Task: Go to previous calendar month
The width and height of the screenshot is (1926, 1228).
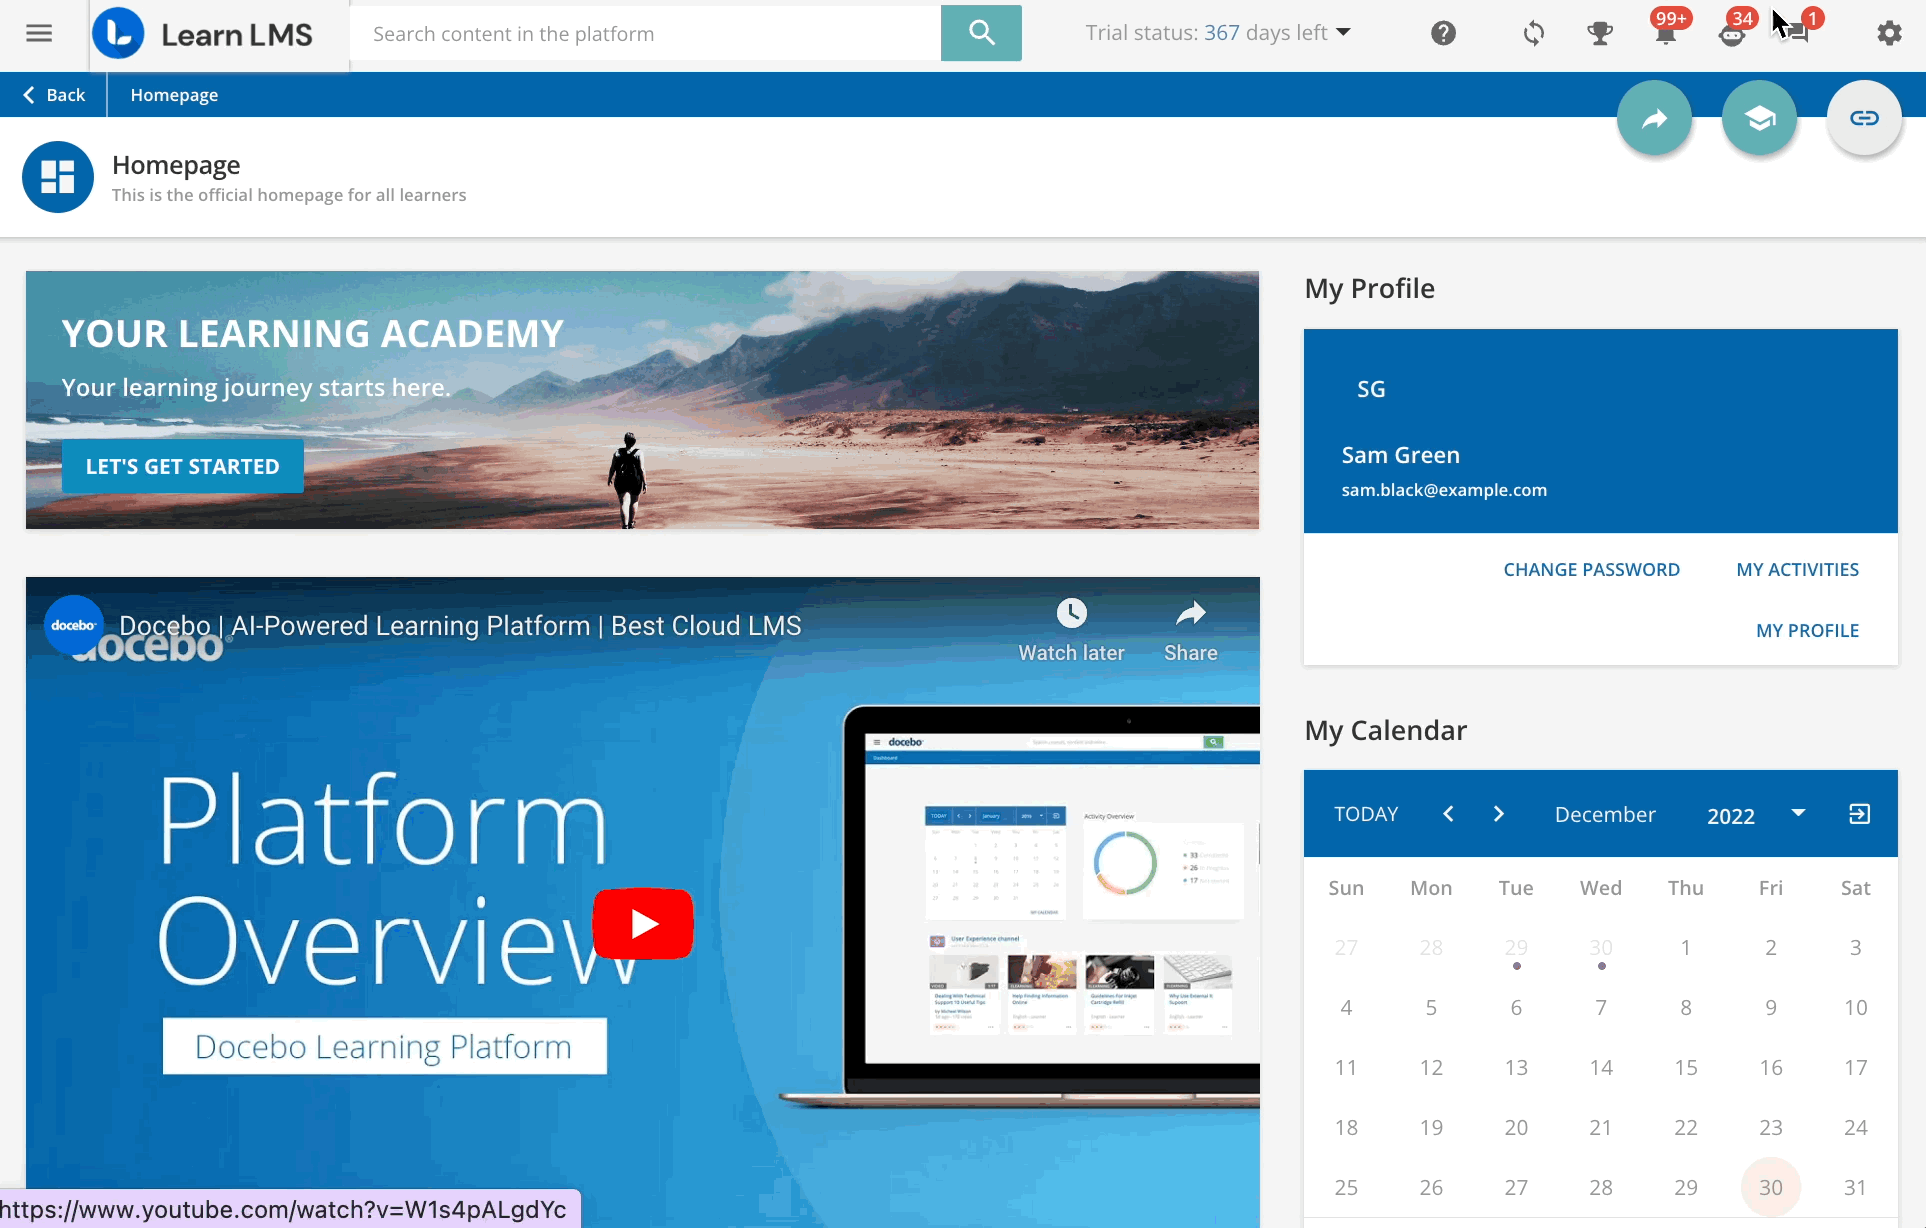Action: point(1448,814)
